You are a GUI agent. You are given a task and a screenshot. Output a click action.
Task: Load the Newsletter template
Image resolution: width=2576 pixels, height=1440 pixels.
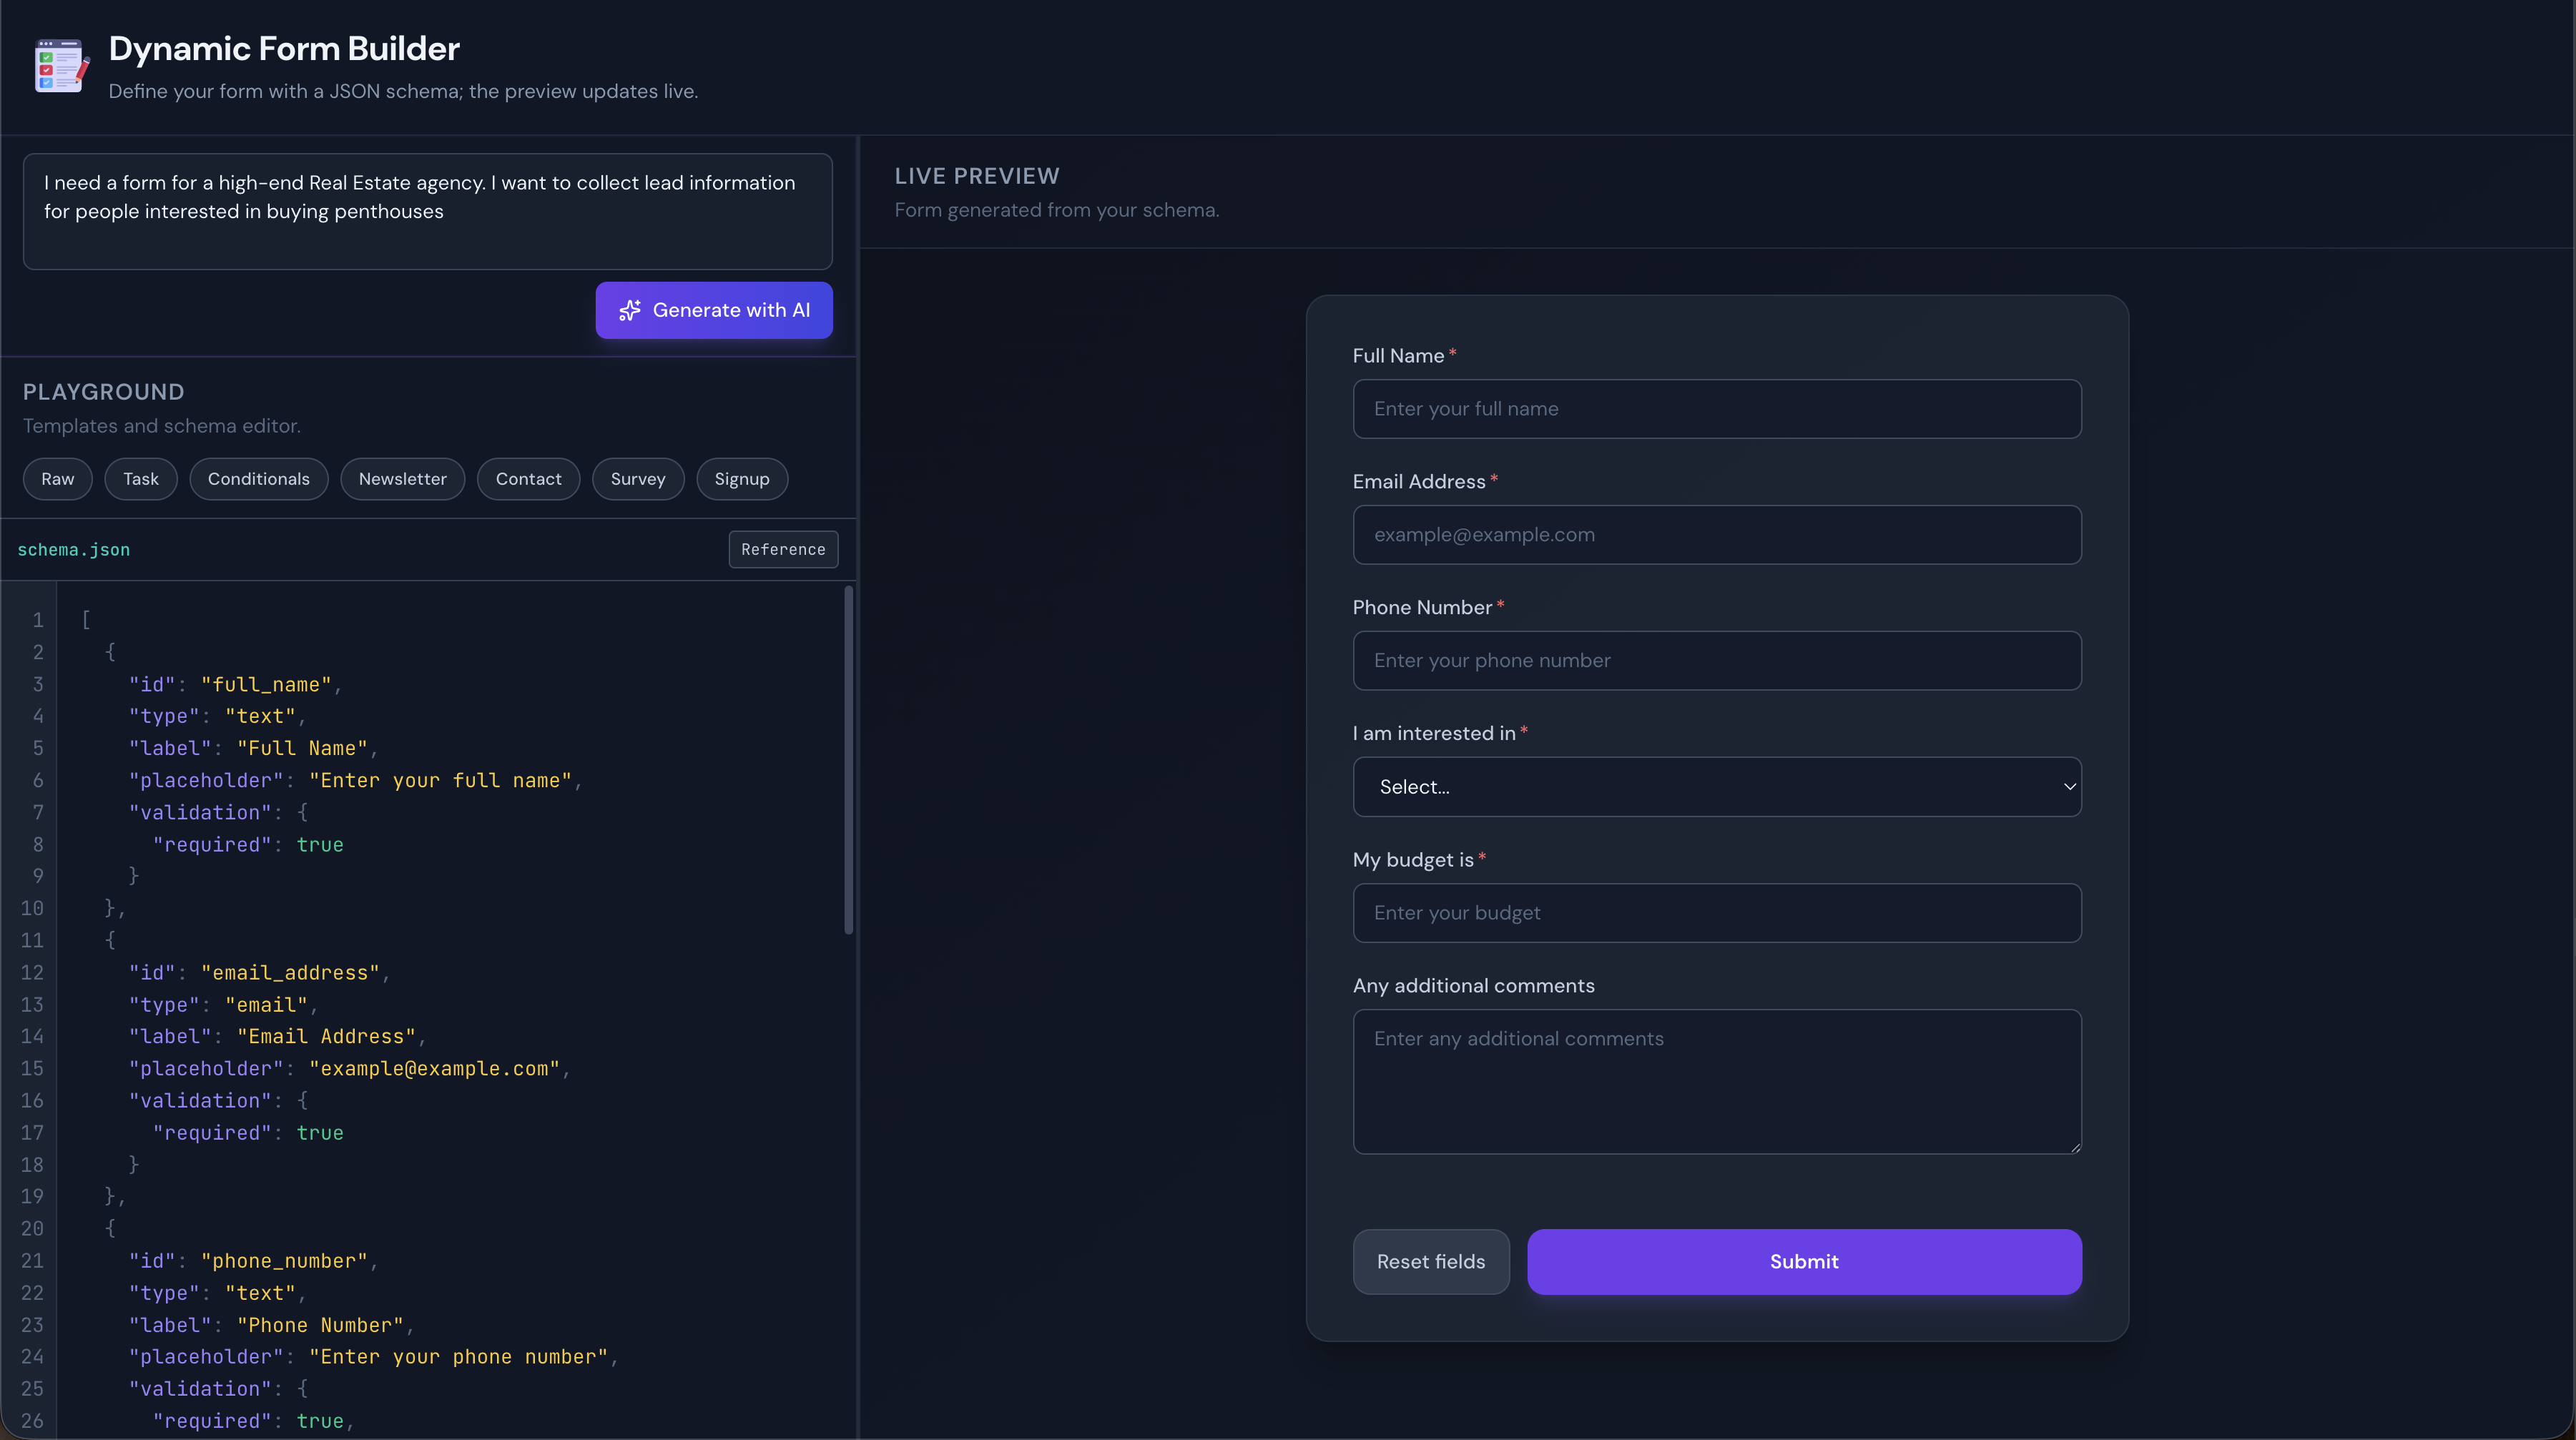coord(402,479)
